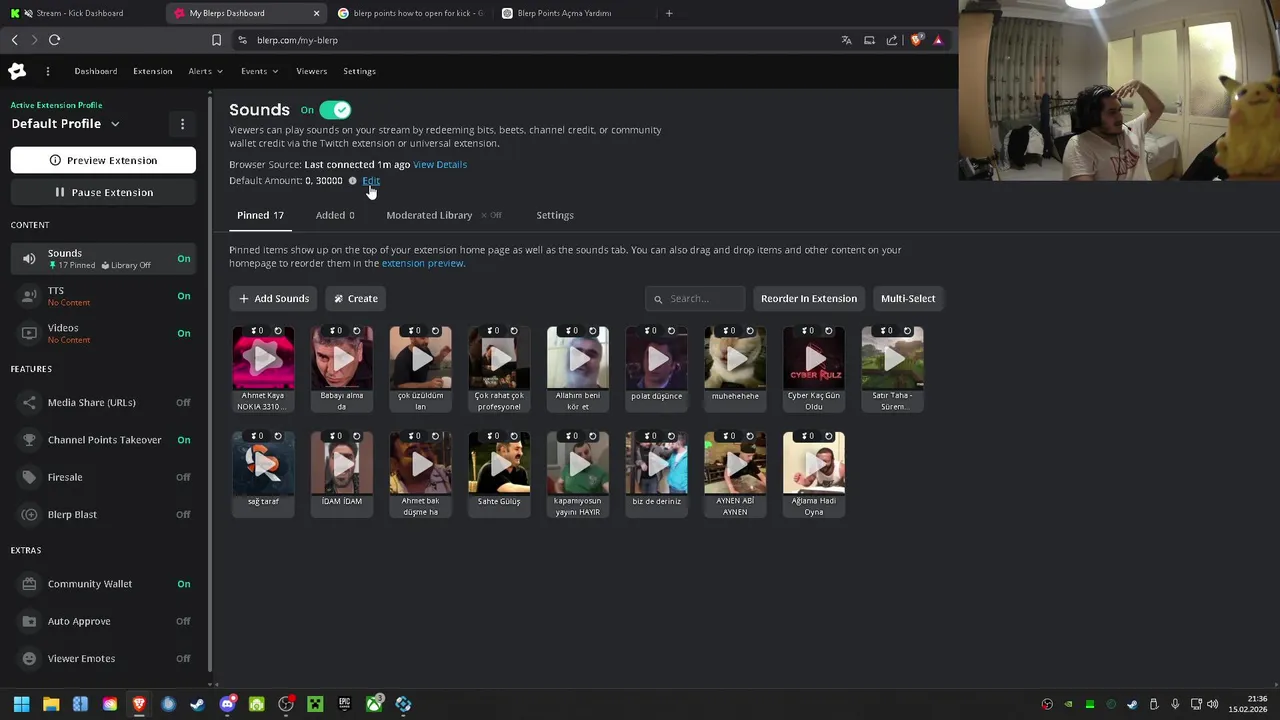Viewport: 1280px width, 720px height.
Task: Click Edit link beside Default Amount
Action: point(371,181)
